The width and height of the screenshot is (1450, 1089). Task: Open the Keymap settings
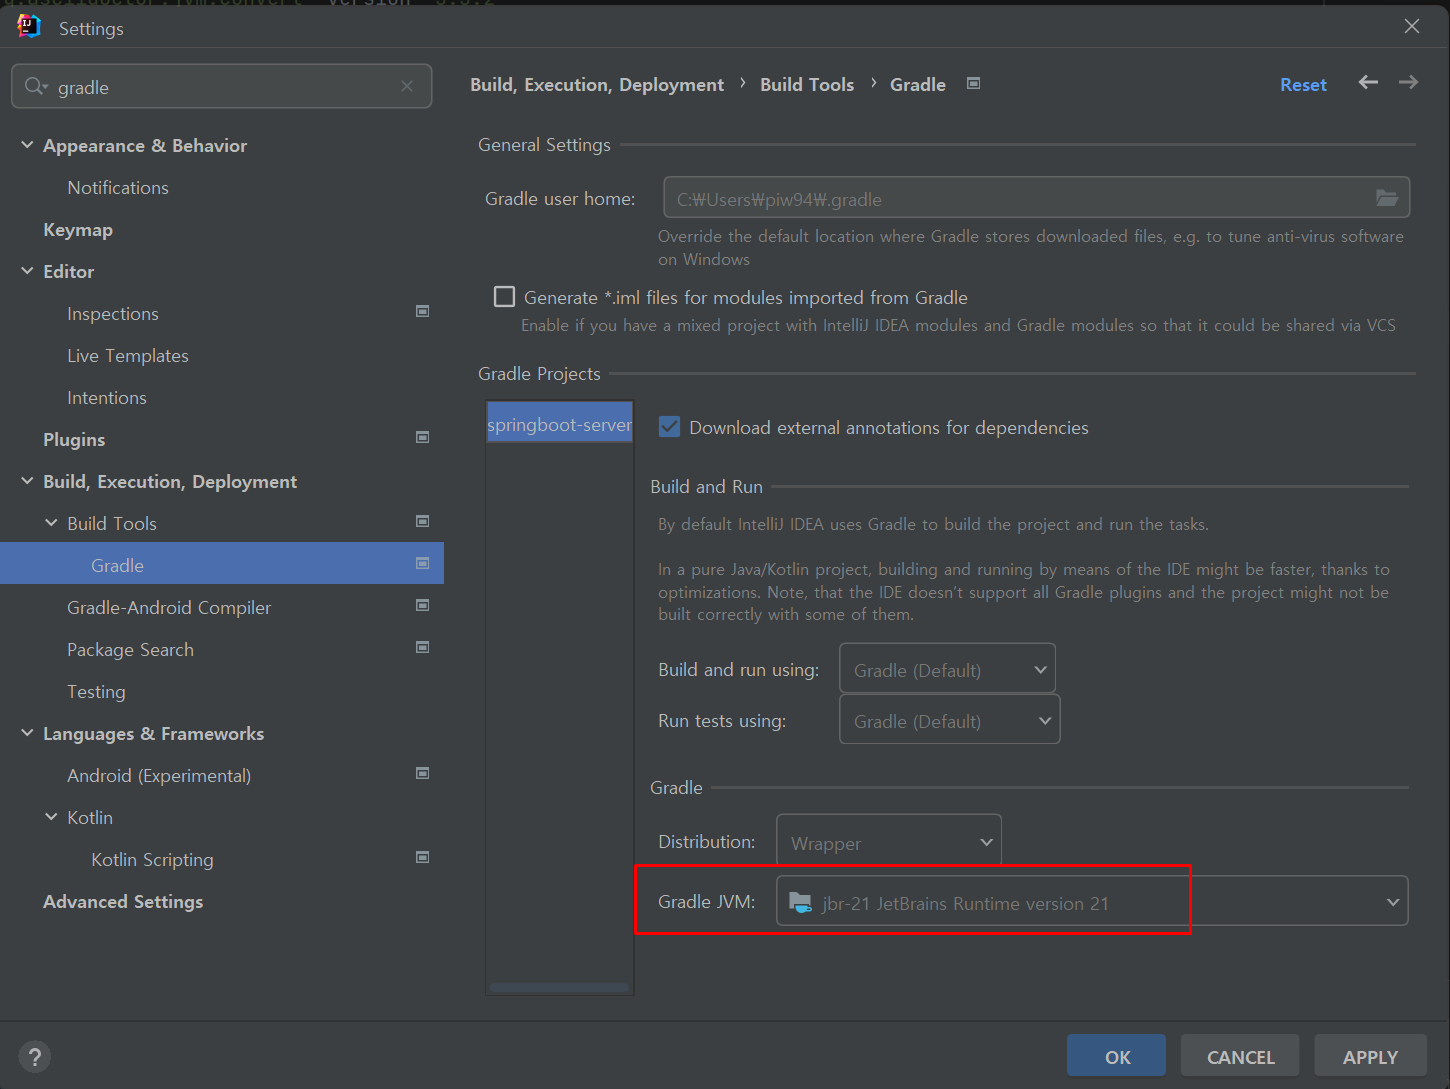[x=78, y=230]
